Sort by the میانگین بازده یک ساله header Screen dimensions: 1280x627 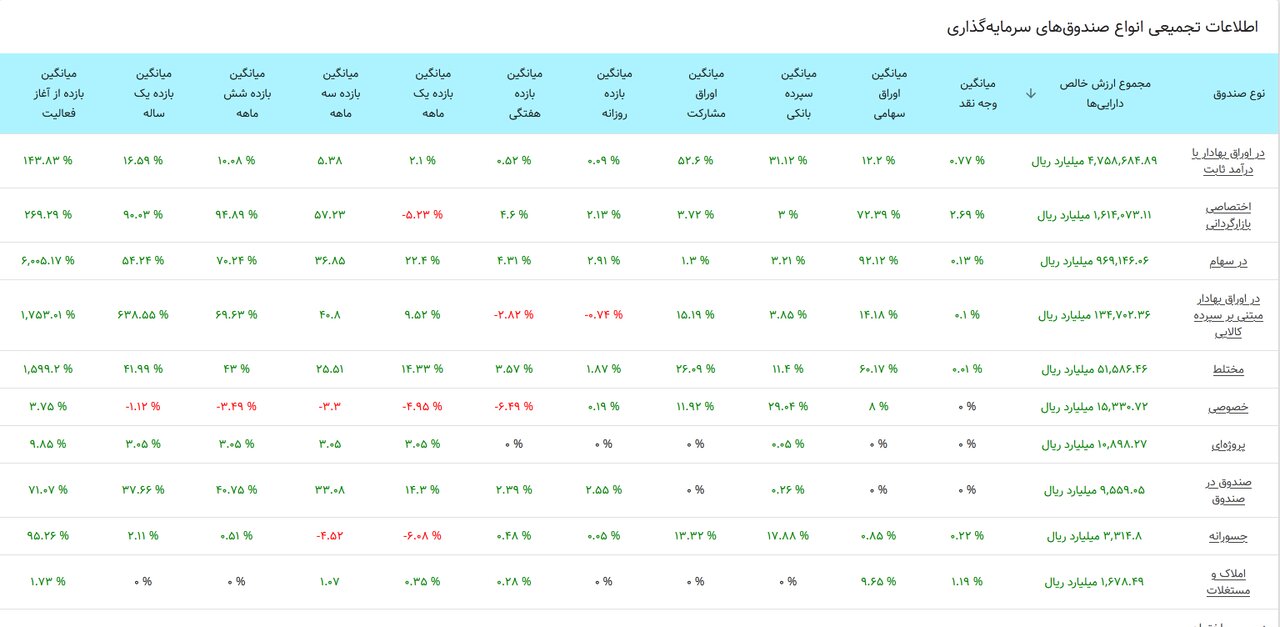[152, 93]
